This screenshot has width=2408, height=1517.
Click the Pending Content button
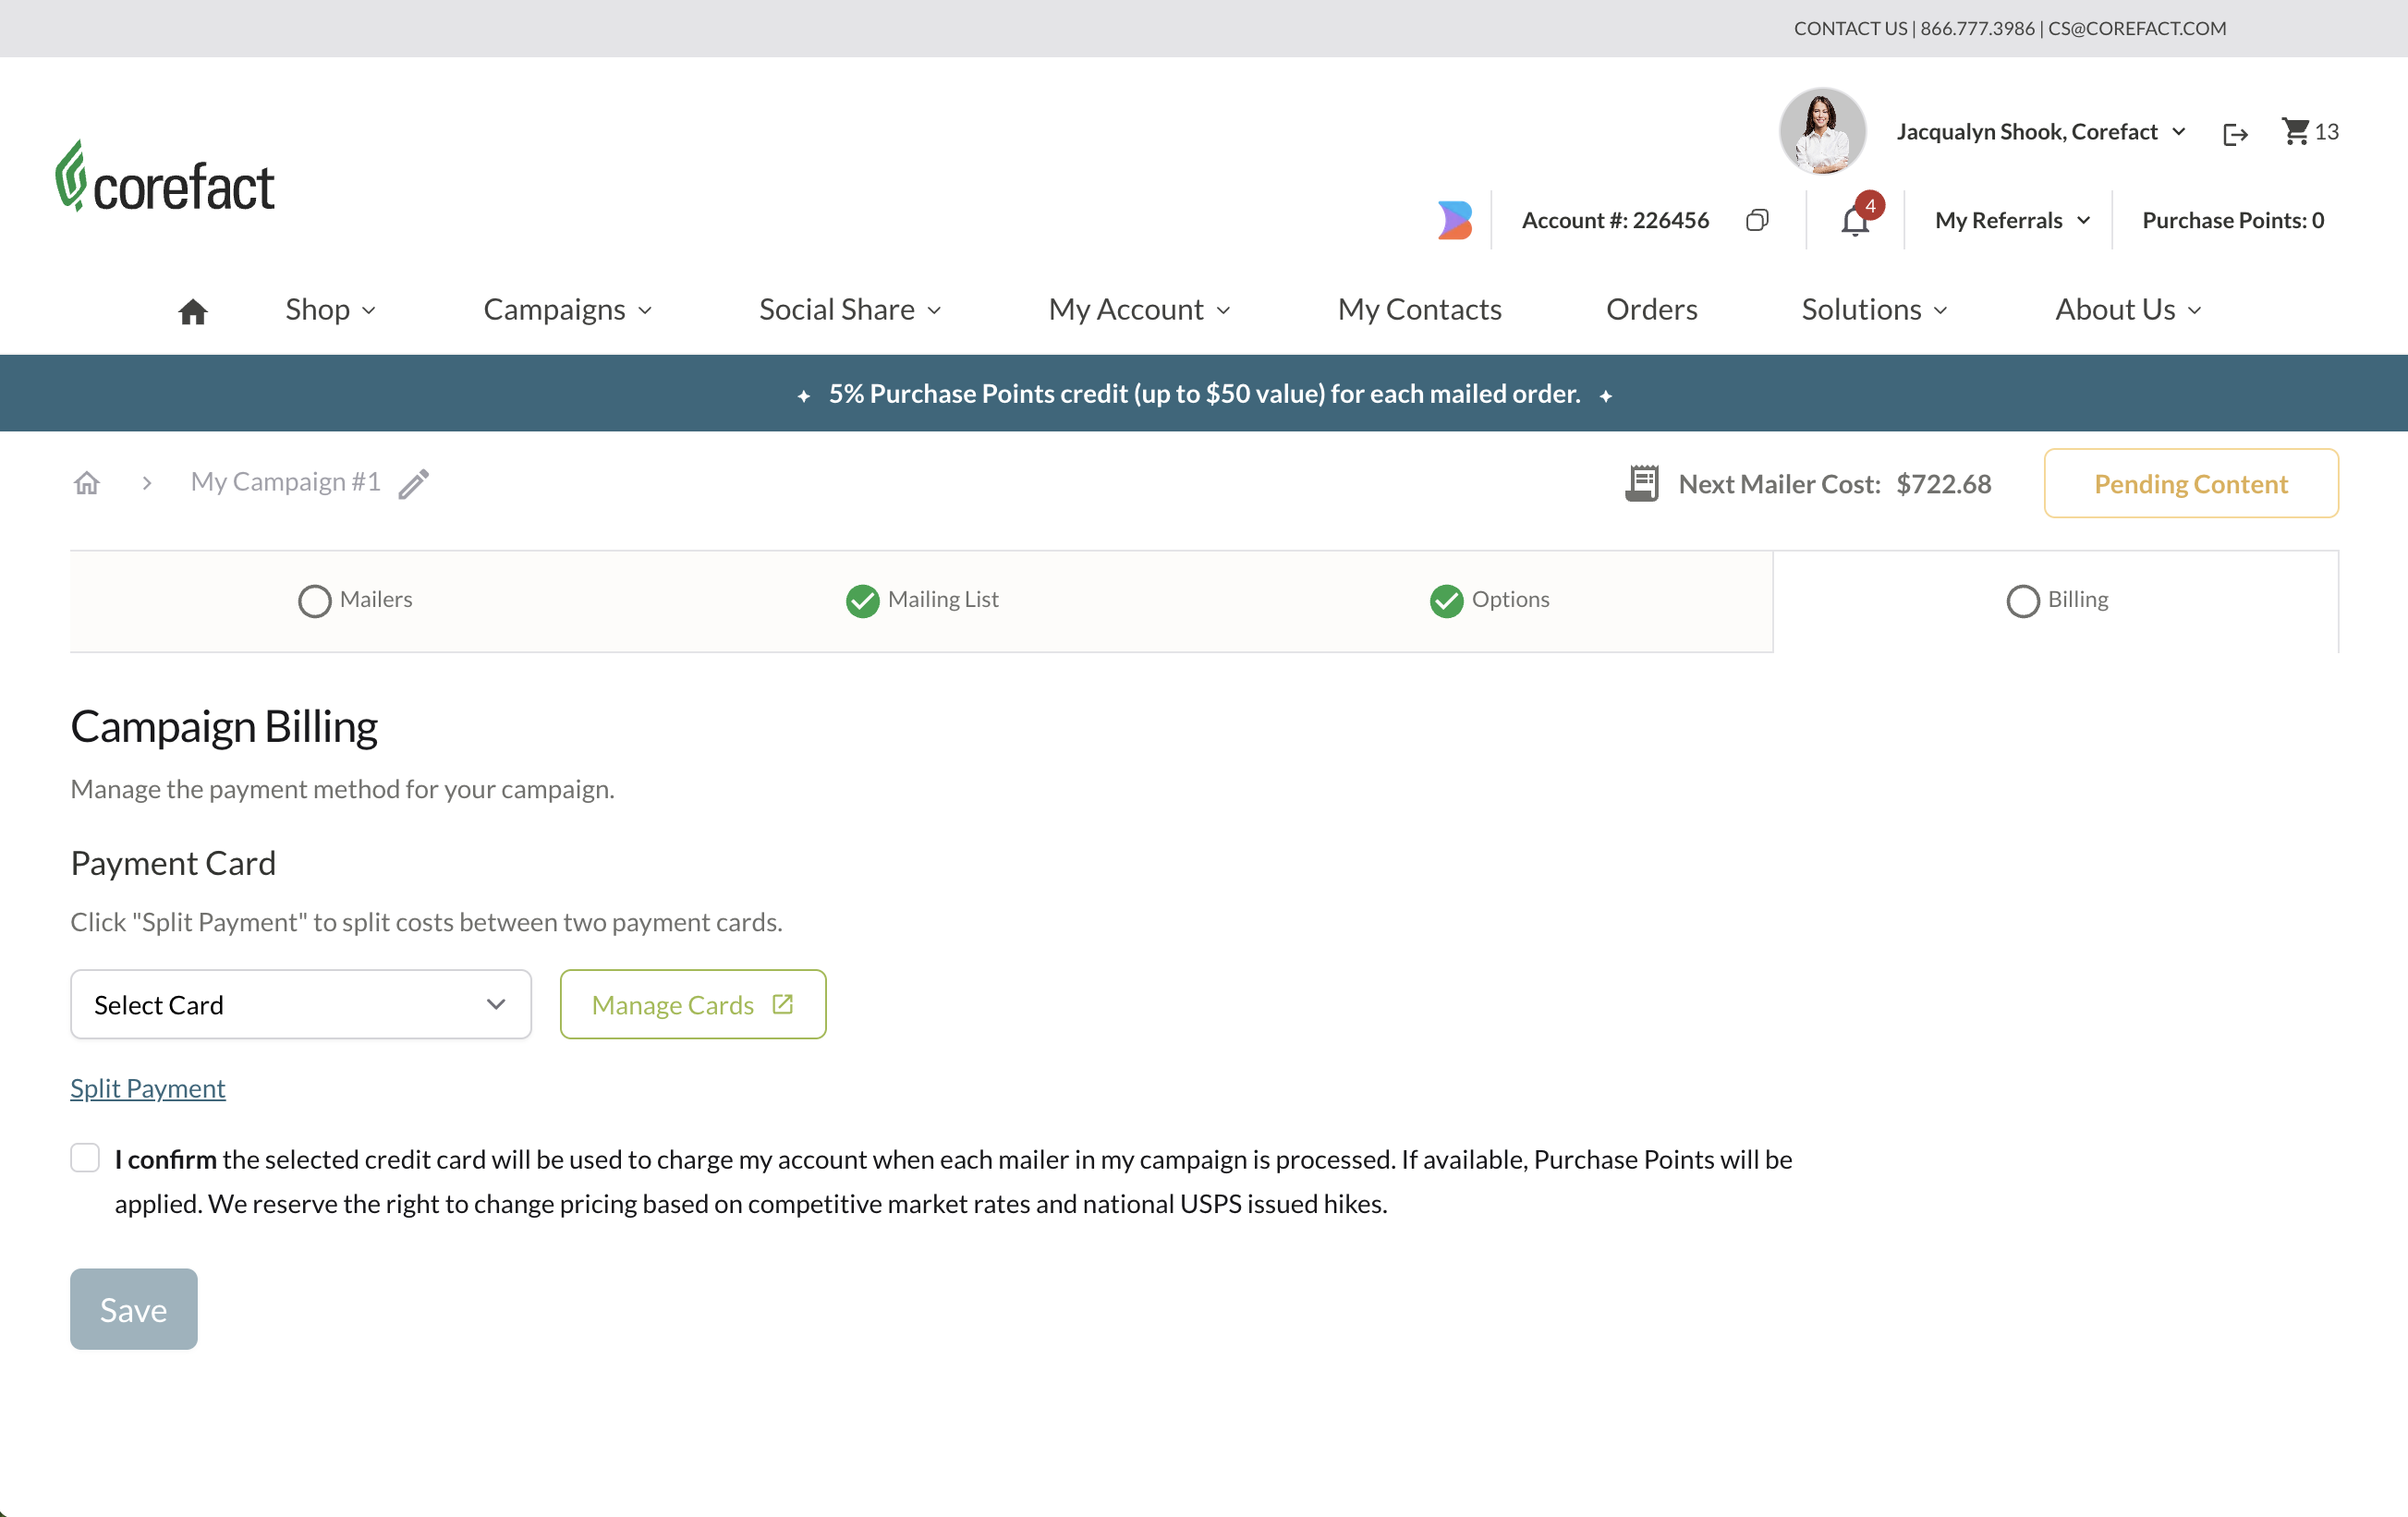click(x=2190, y=484)
